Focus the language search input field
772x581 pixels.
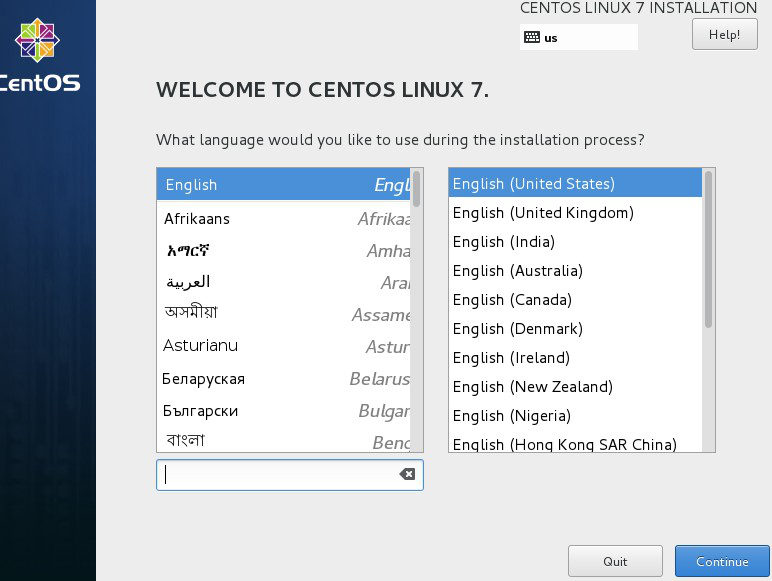pos(280,475)
